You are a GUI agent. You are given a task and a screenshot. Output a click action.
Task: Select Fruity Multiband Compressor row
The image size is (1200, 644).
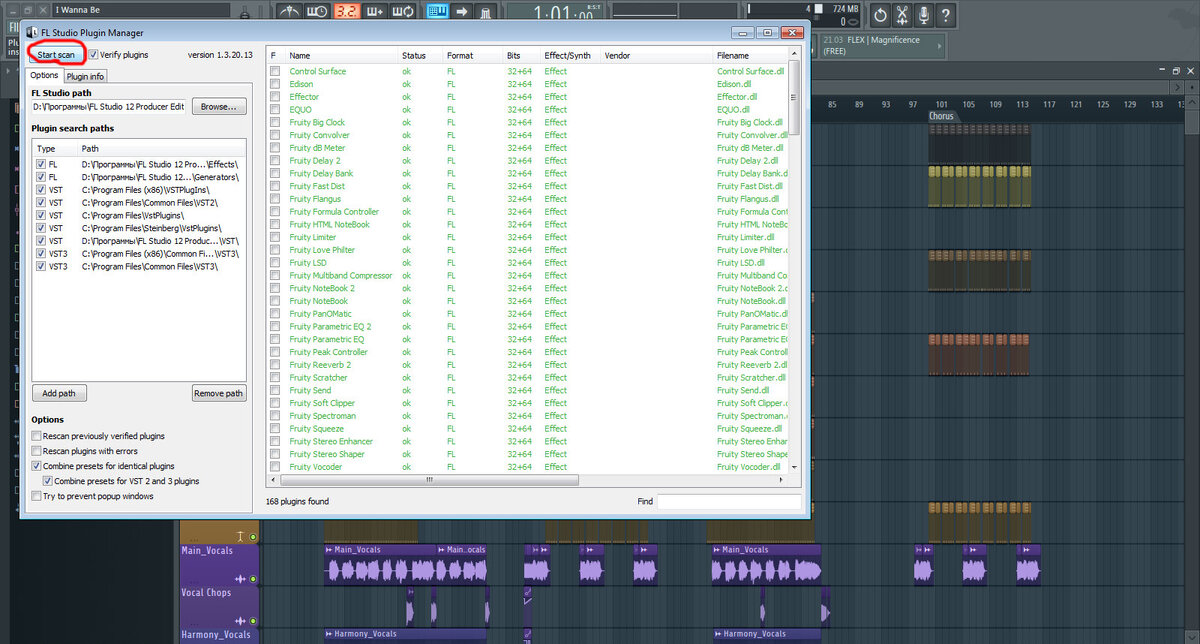(x=528, y=276)
